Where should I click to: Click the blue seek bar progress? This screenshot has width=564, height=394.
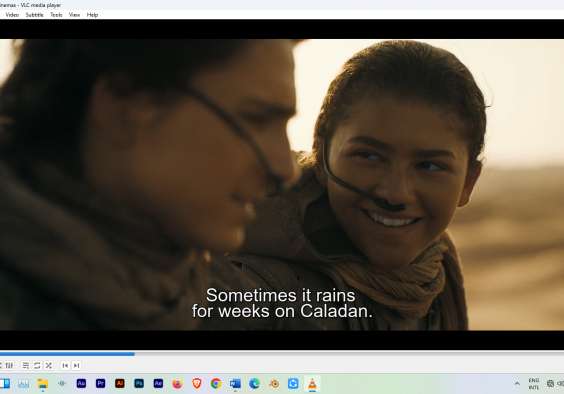coord(67,354)
